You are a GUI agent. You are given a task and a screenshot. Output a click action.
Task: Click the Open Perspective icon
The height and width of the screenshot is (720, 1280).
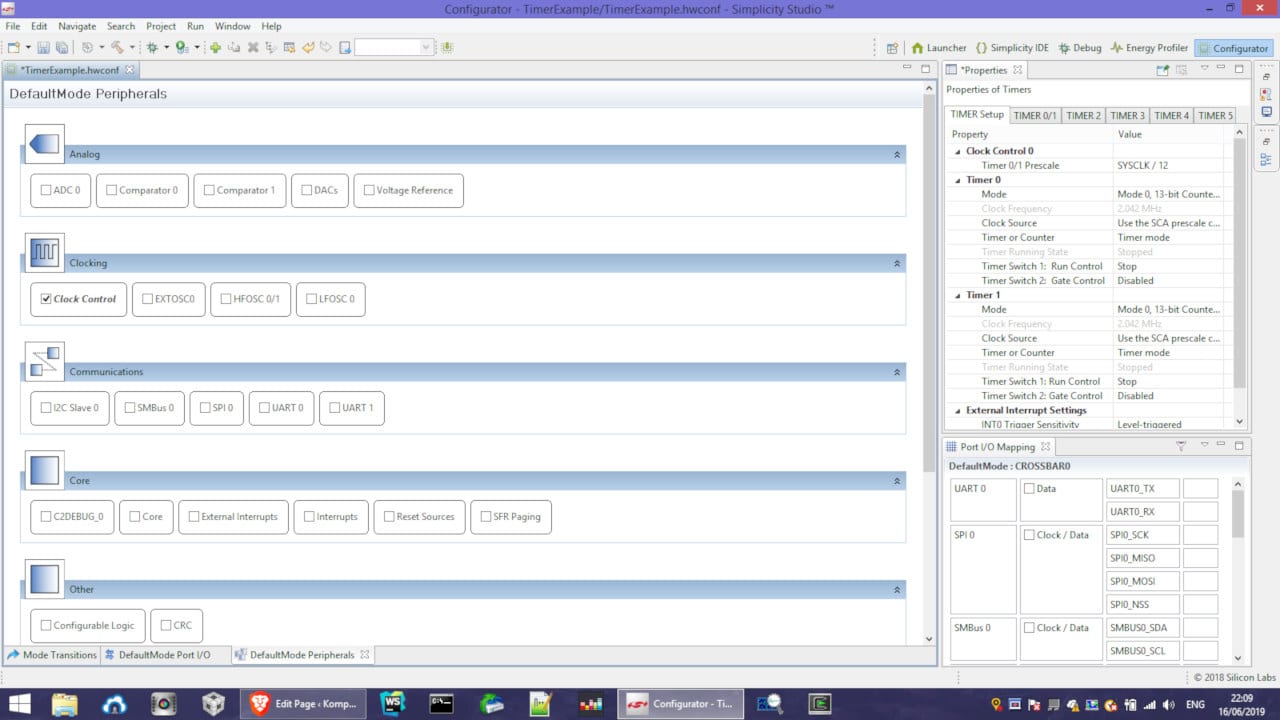pyautogui.click(x=891, y=48)
